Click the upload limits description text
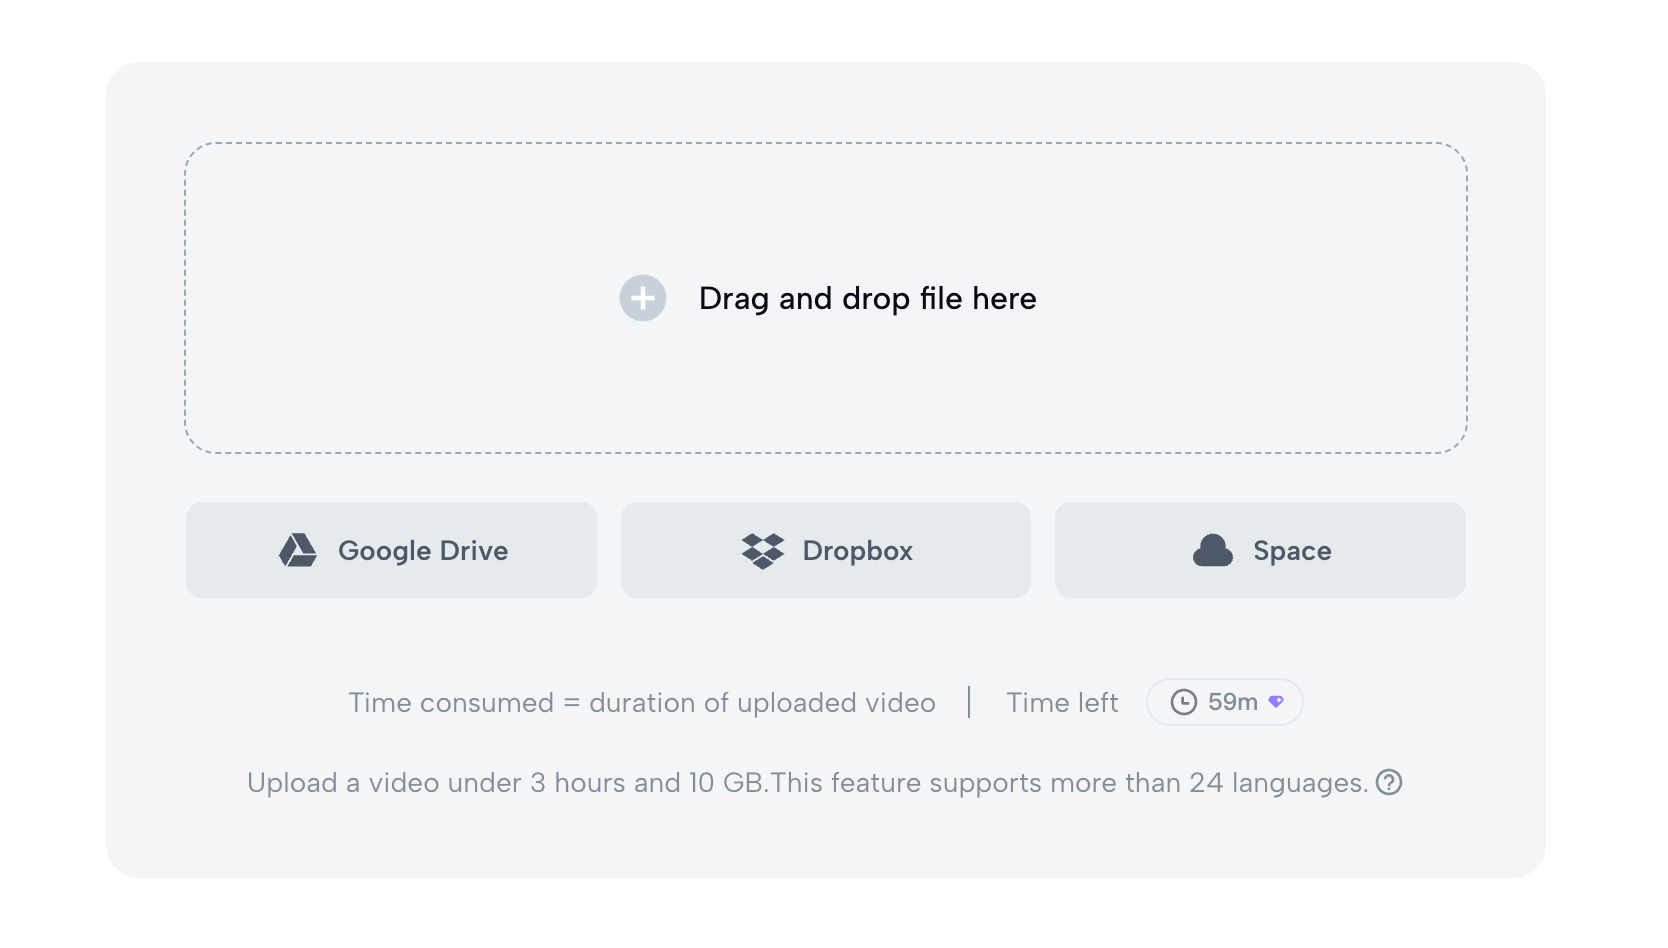The width and height of the screenshot is (1668, 948). tap(808, 782)
